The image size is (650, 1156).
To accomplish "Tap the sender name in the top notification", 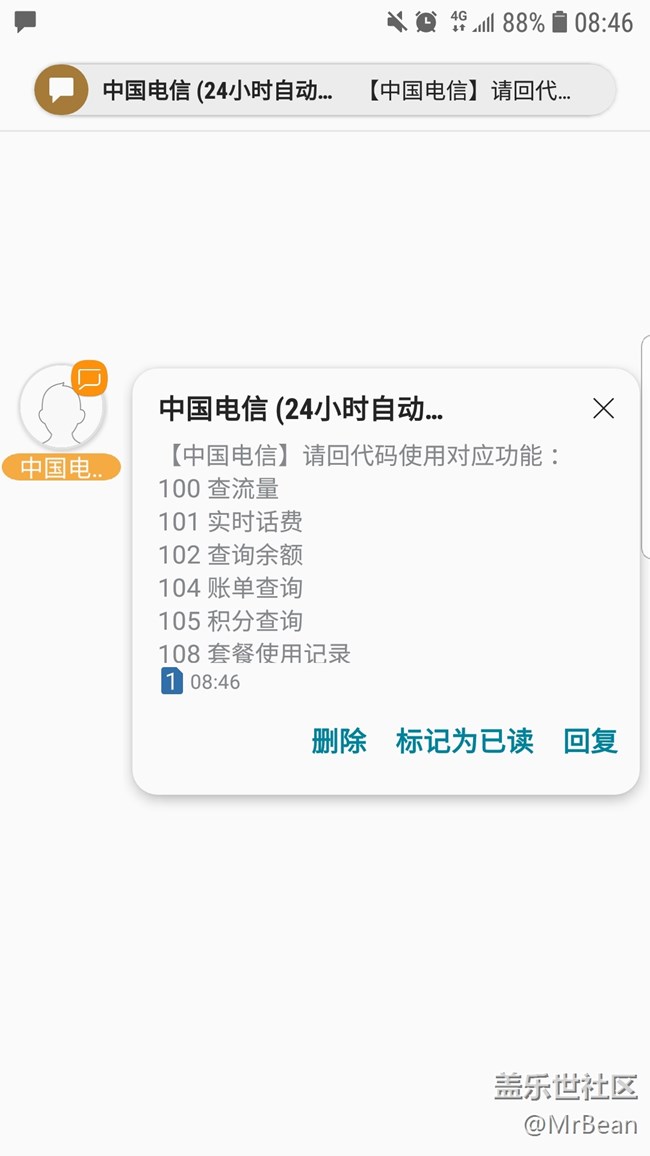I will (x=217, y=91).
